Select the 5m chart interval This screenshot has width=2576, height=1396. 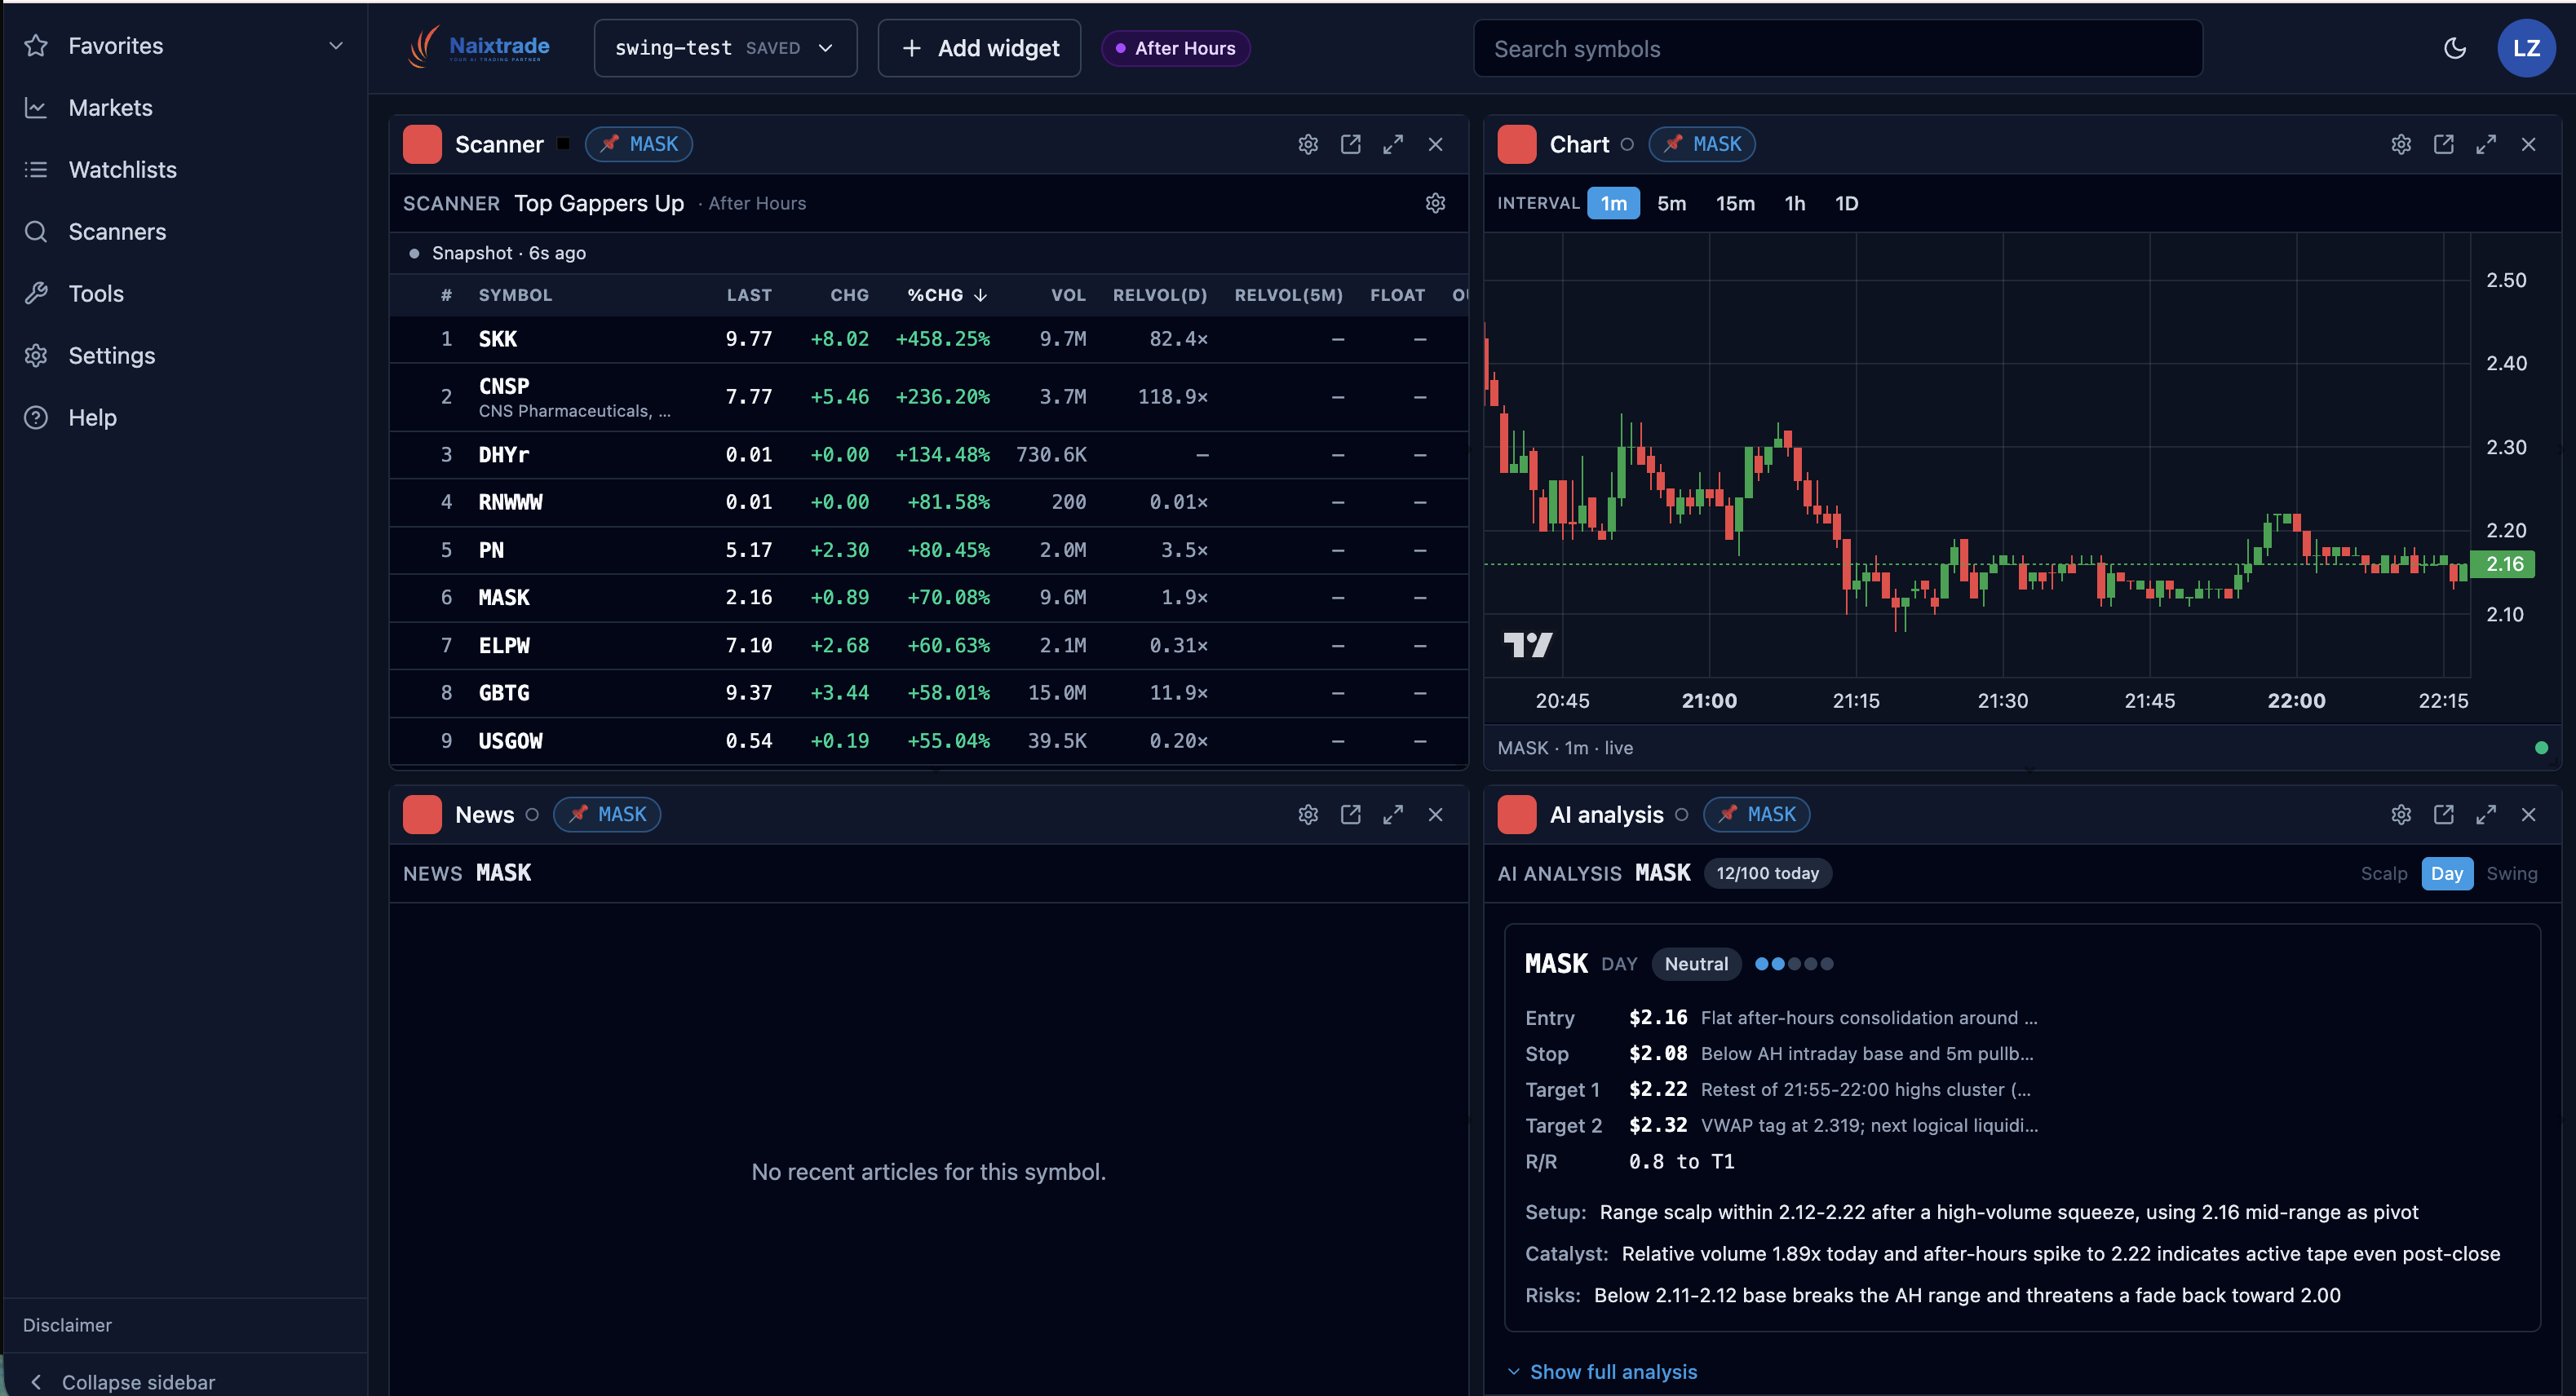(x=1671, y=203)
